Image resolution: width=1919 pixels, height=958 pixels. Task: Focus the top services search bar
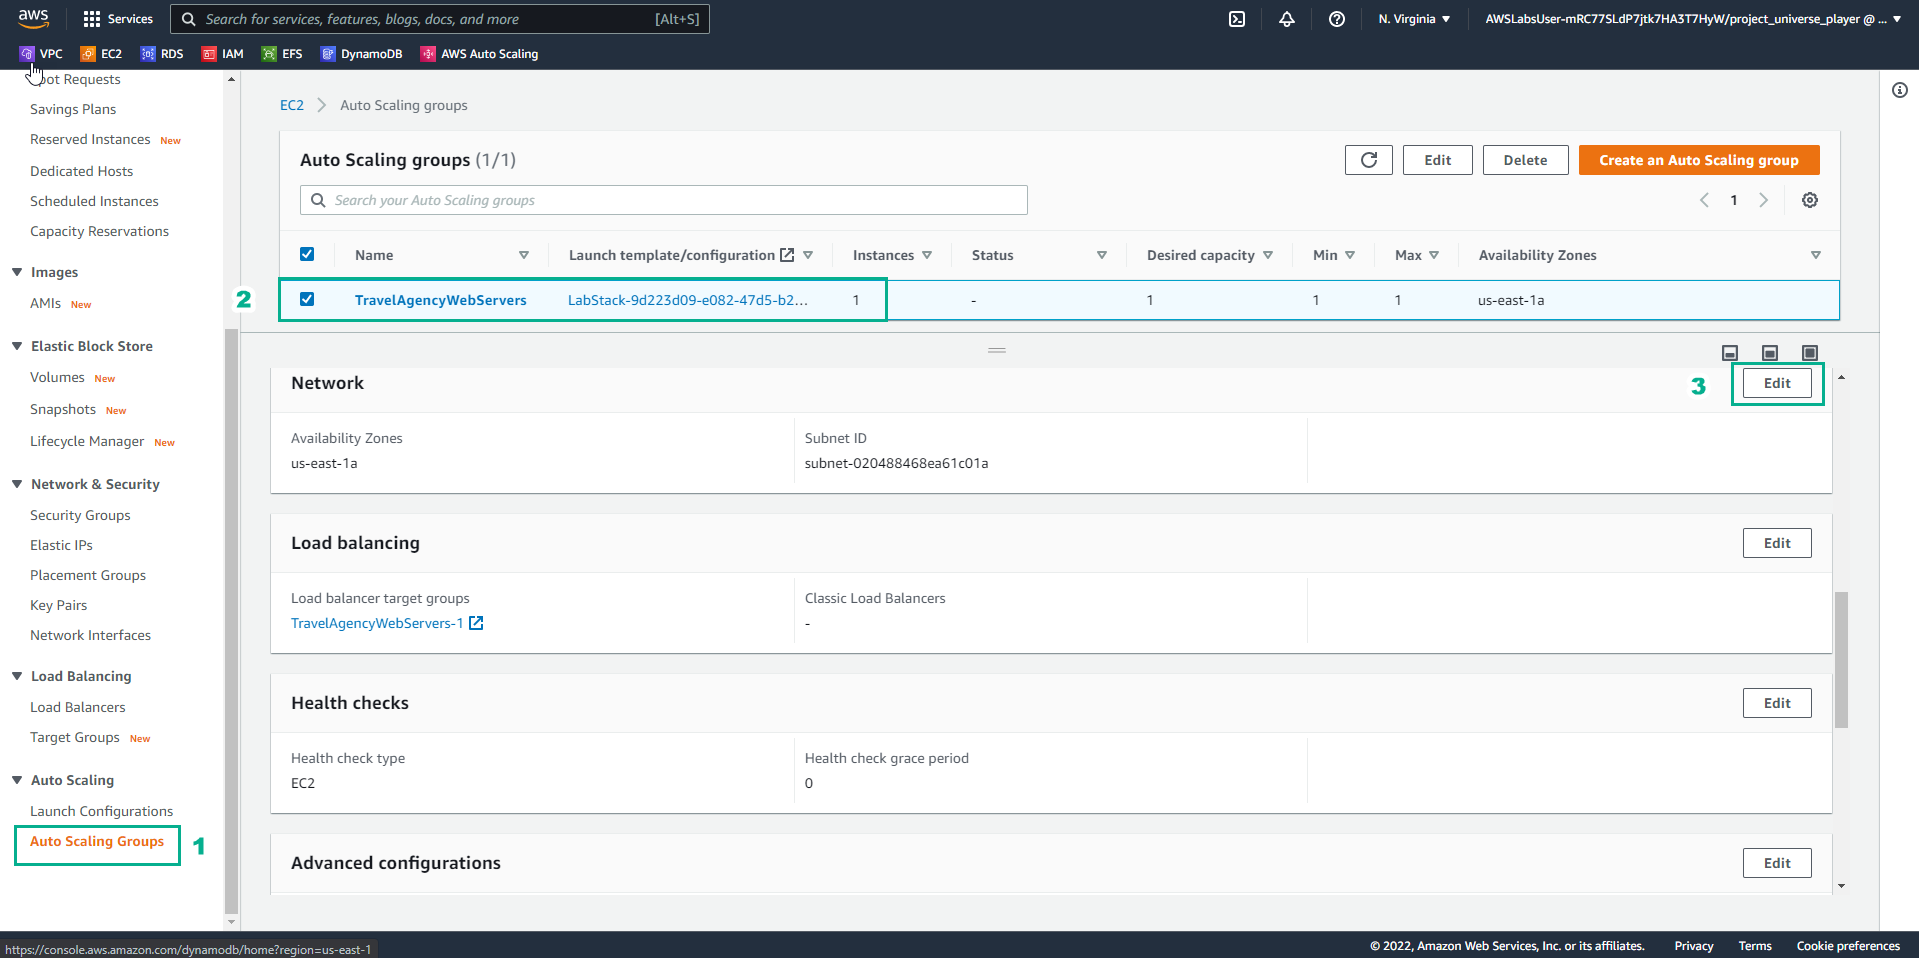440,19
